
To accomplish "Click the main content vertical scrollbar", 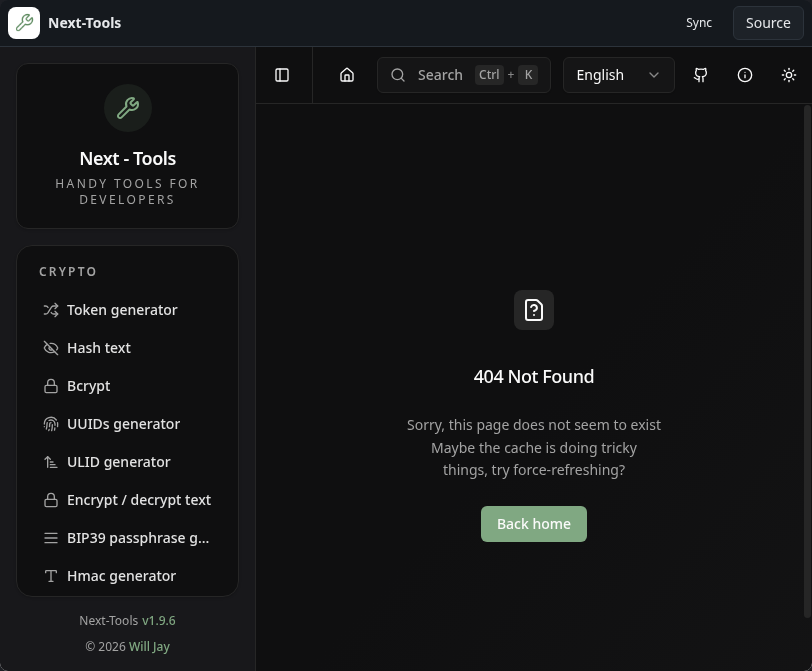I will tap(807, 361).
